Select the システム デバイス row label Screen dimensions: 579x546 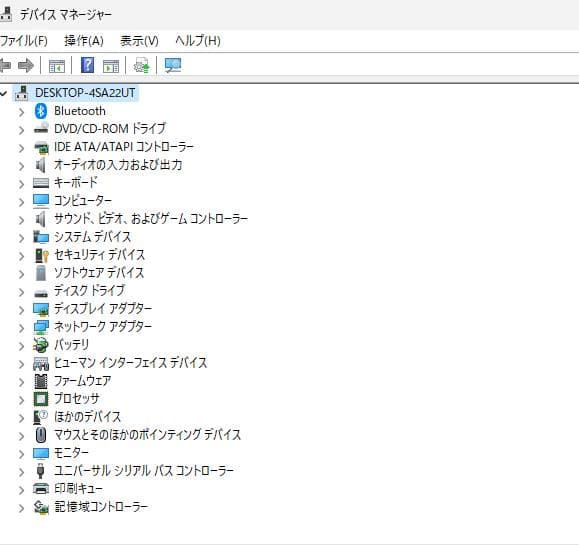pos(92,237)
